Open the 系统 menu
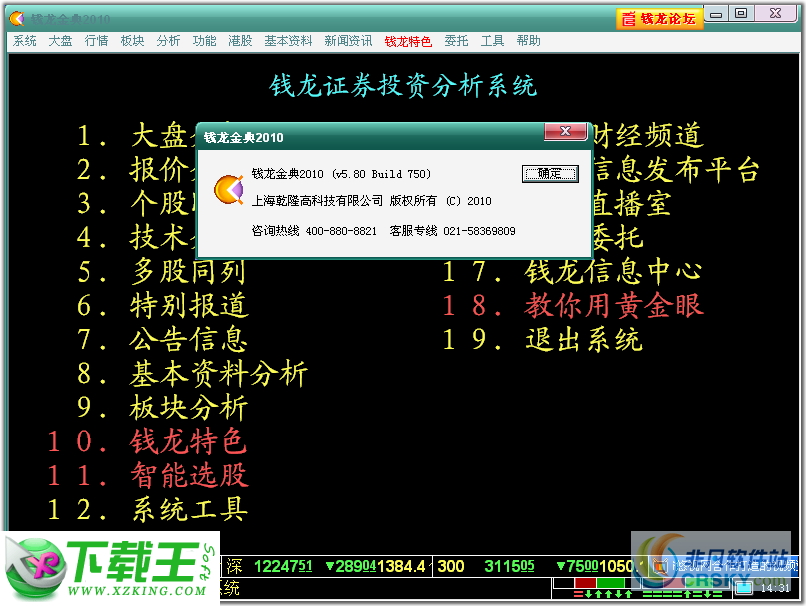 (x=25, y=41)
